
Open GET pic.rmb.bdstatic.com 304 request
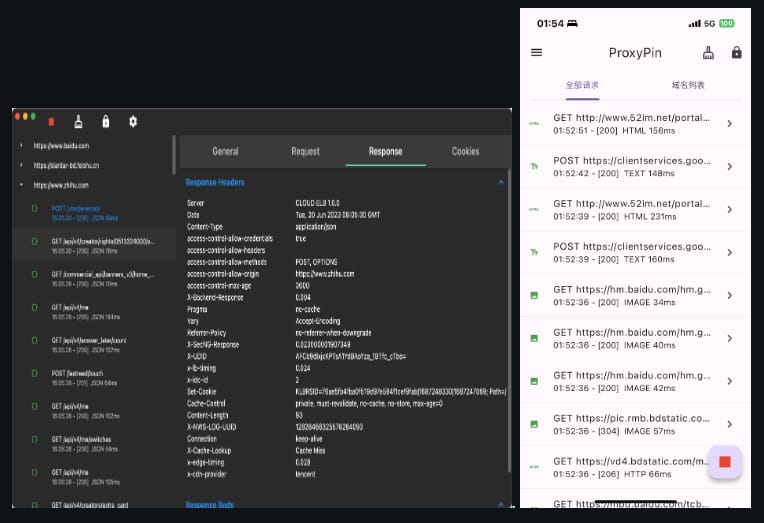tap(635, 424)
